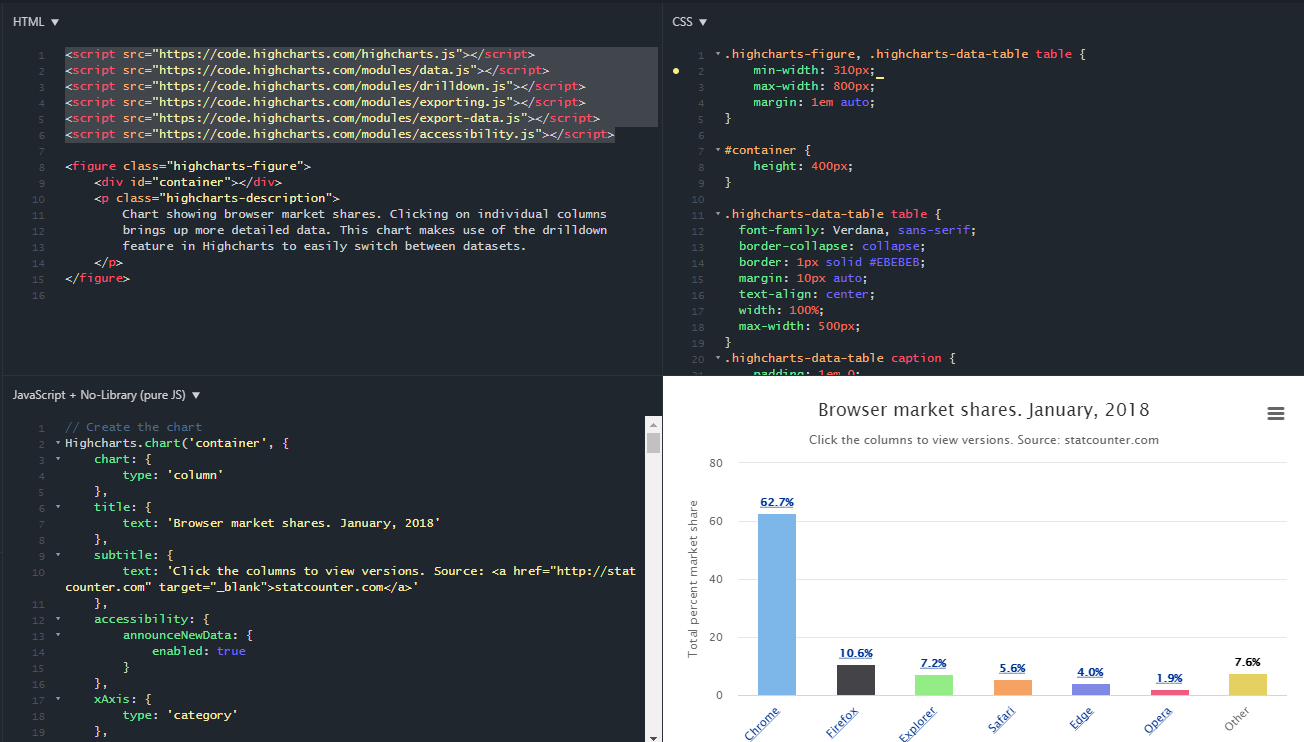Screen dimensions: 1304x742
Task: Fold the 'chart:' object on JS line 3
Action: [58, 460]
